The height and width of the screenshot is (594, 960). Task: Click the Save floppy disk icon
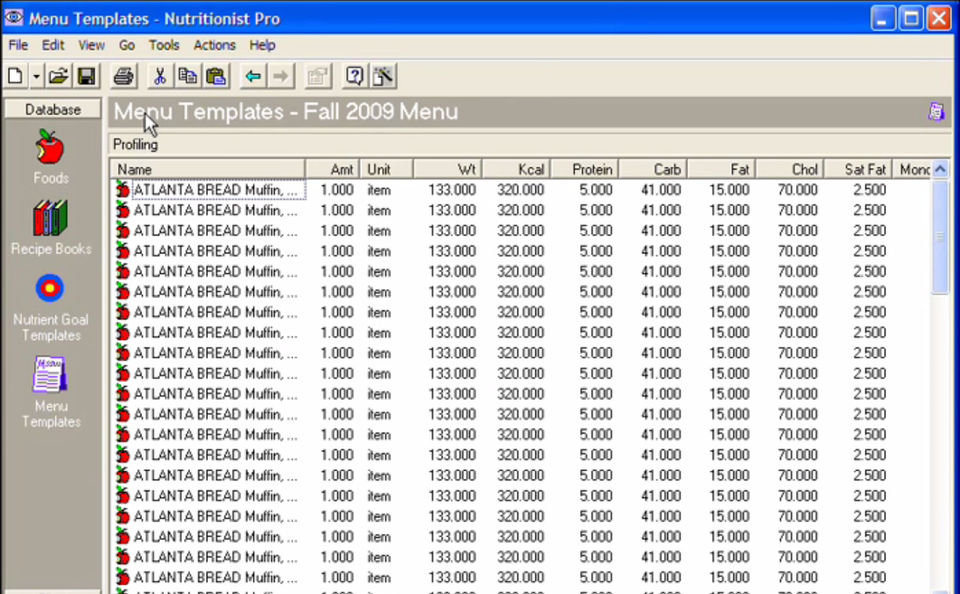click(86, 77)
